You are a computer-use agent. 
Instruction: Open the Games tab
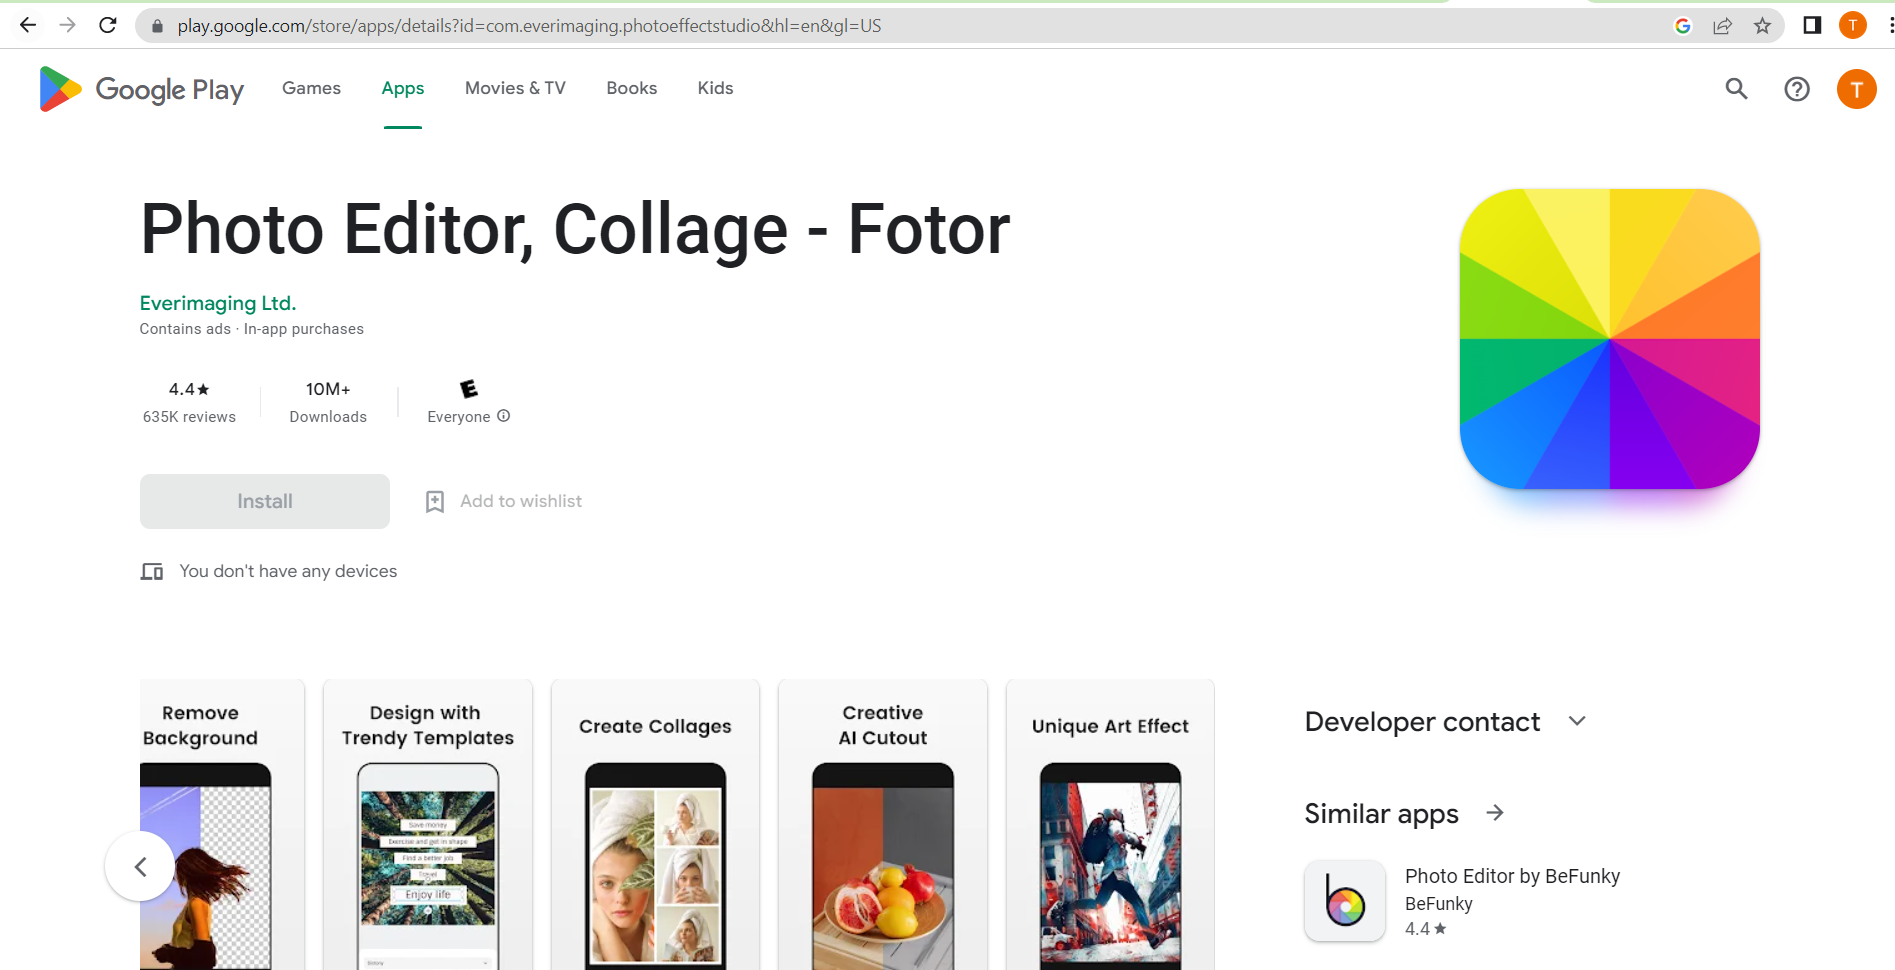311,88
